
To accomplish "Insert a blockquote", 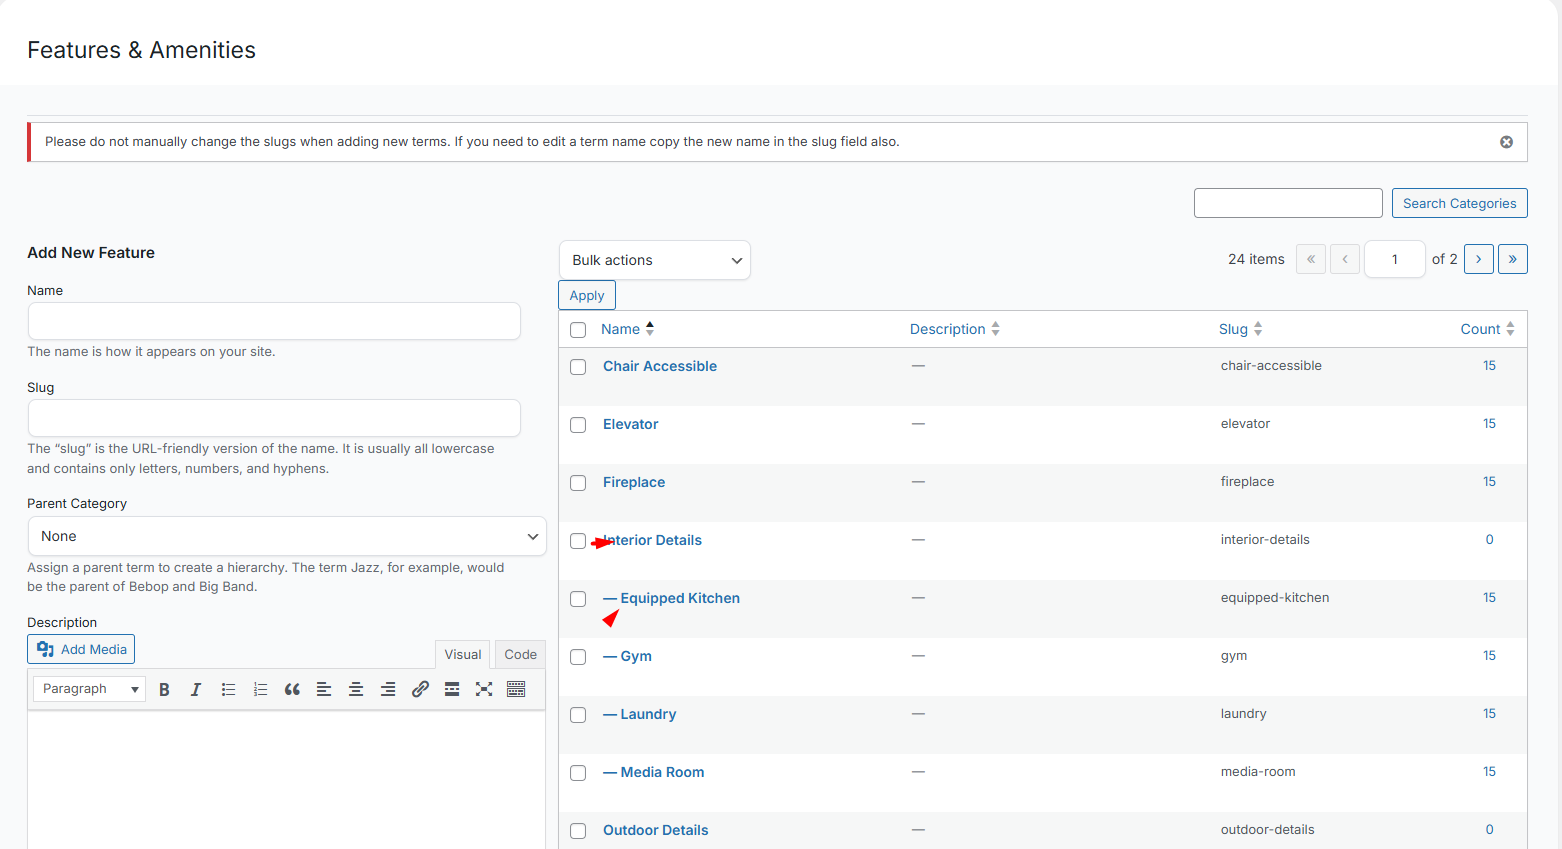I will click(x=292, y=689).
